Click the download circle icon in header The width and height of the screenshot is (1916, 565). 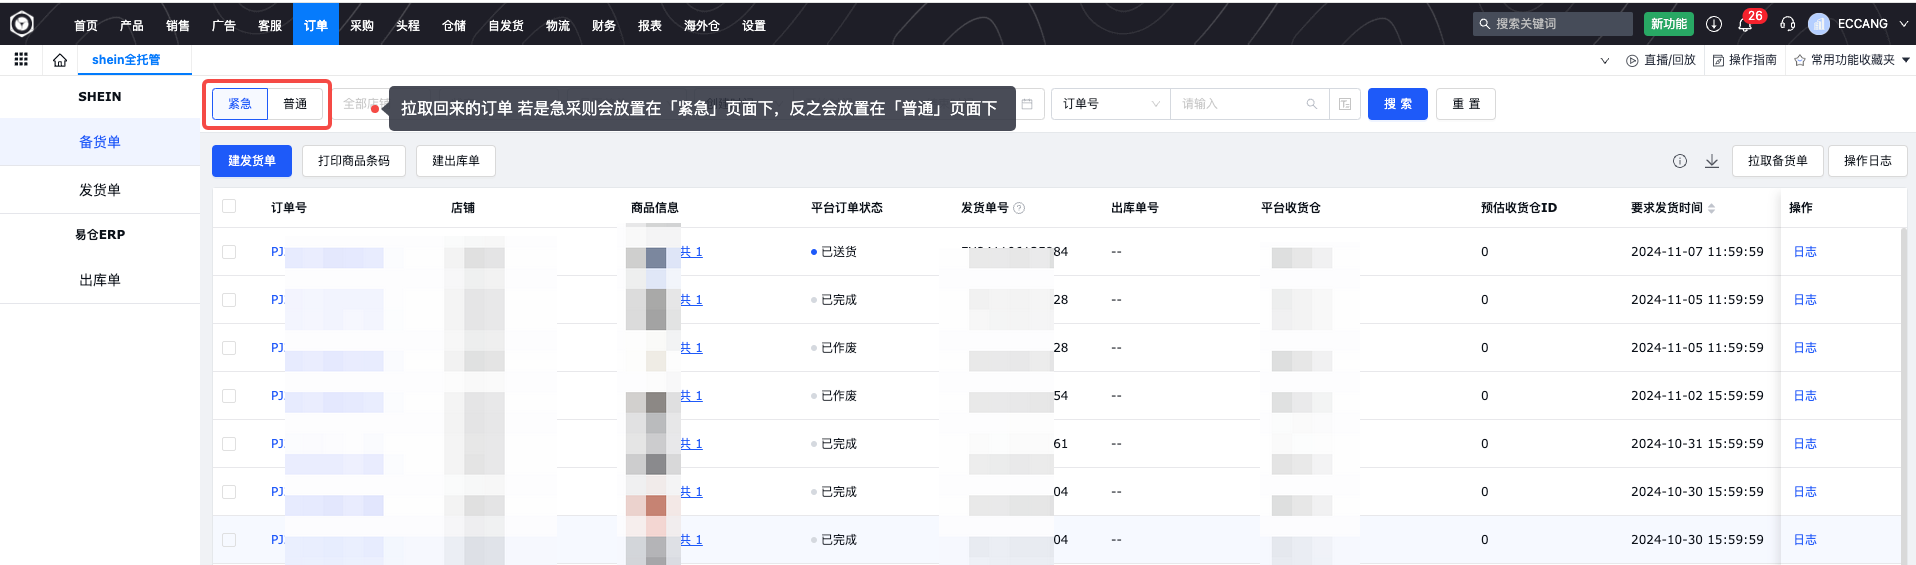(x=1714, y=24)
